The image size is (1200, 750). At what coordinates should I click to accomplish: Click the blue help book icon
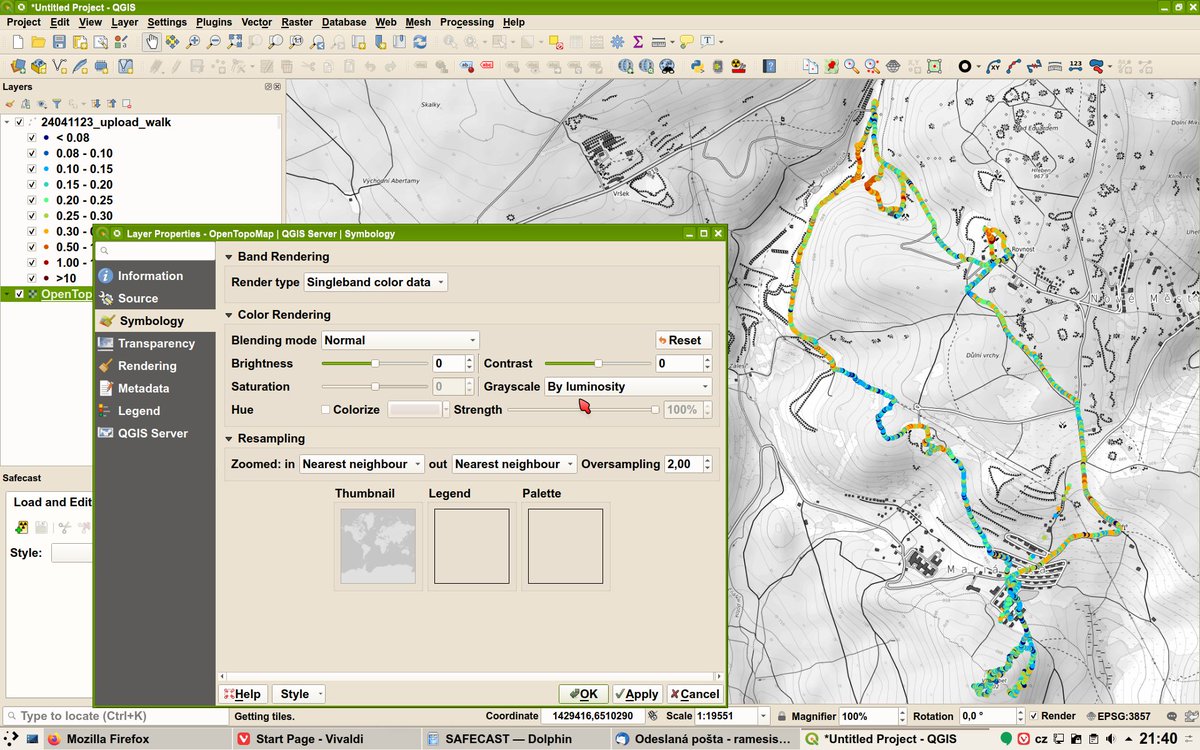(769, 66)
